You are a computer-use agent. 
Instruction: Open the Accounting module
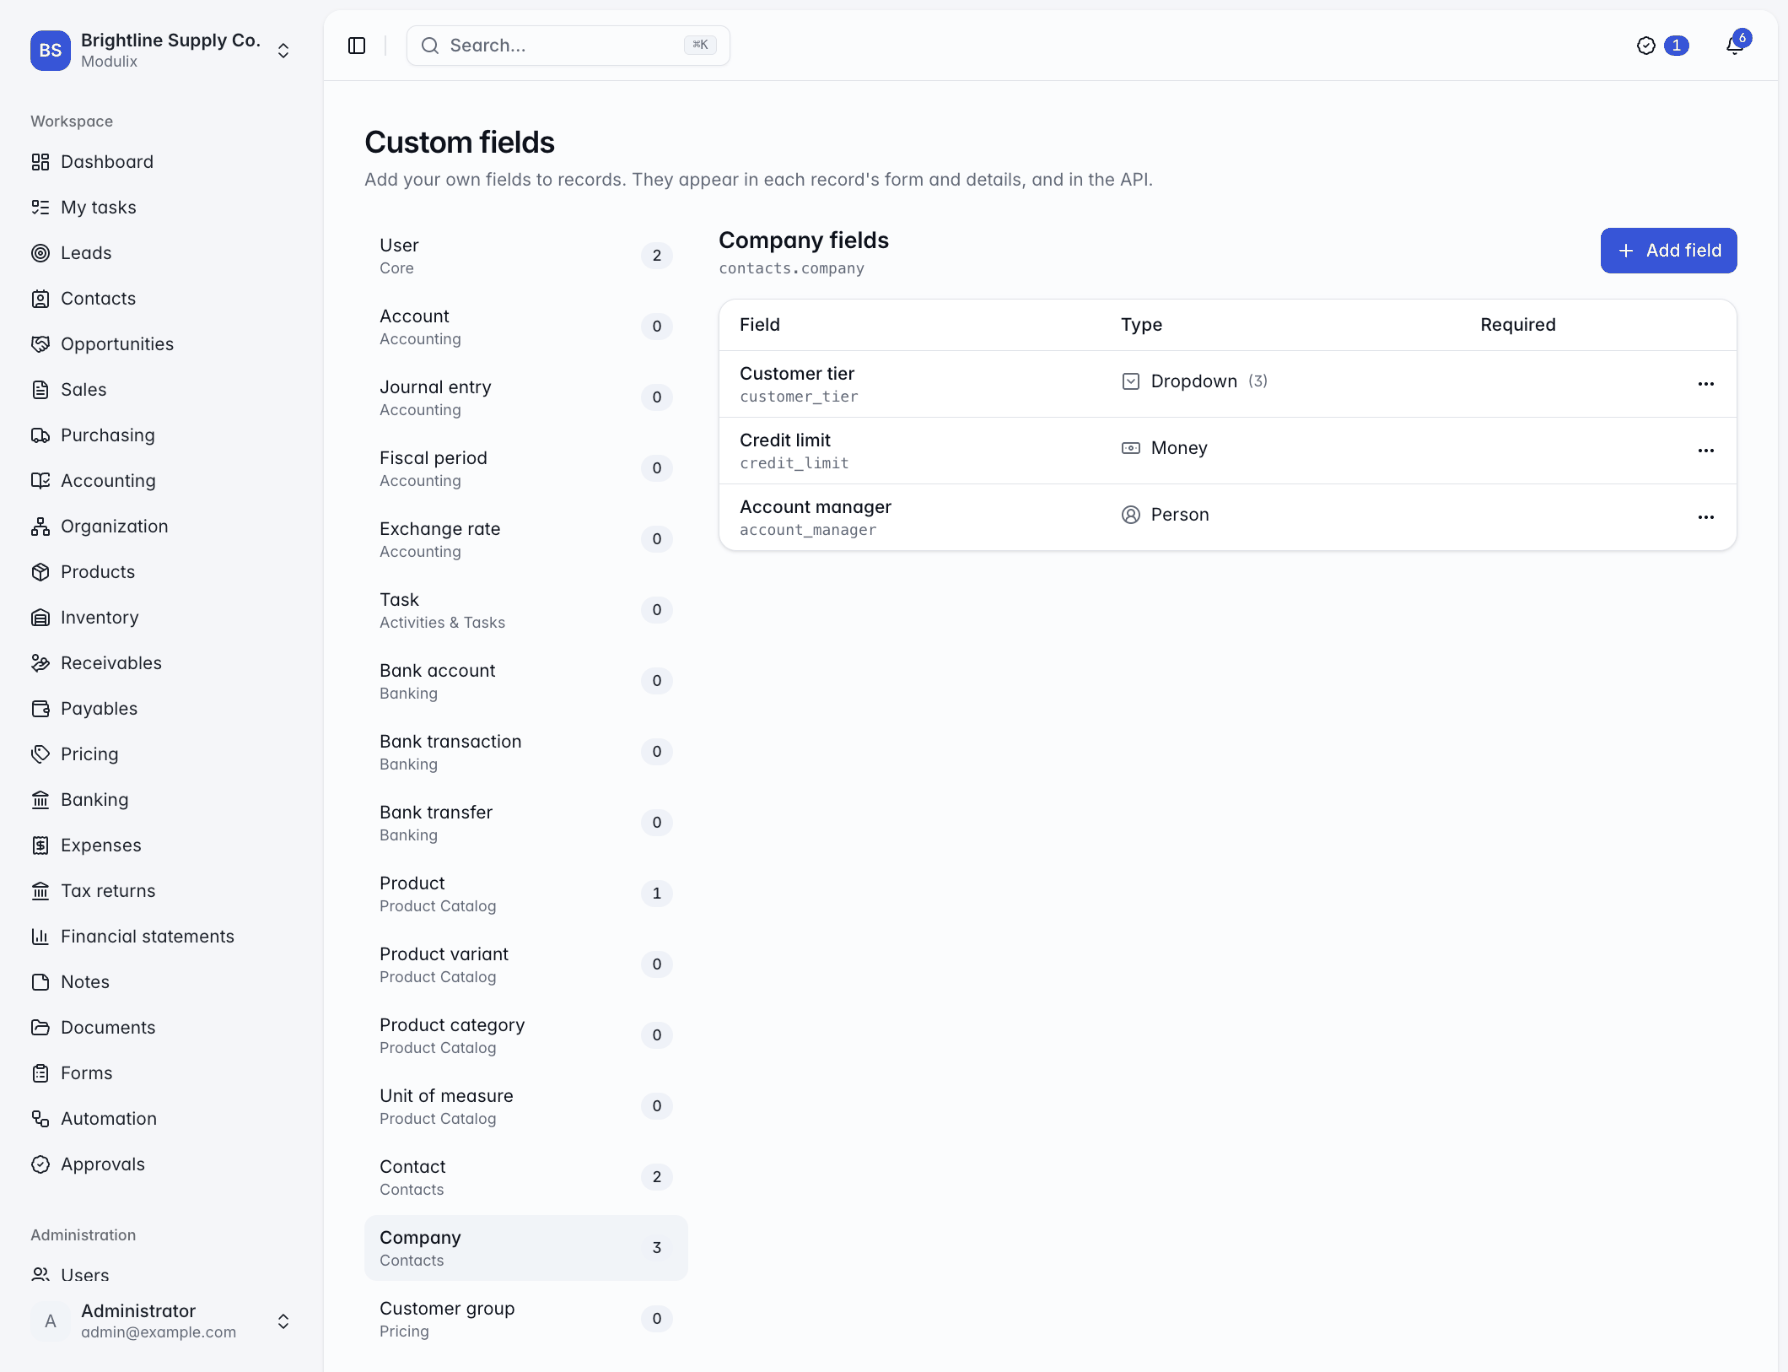(161, 481)
